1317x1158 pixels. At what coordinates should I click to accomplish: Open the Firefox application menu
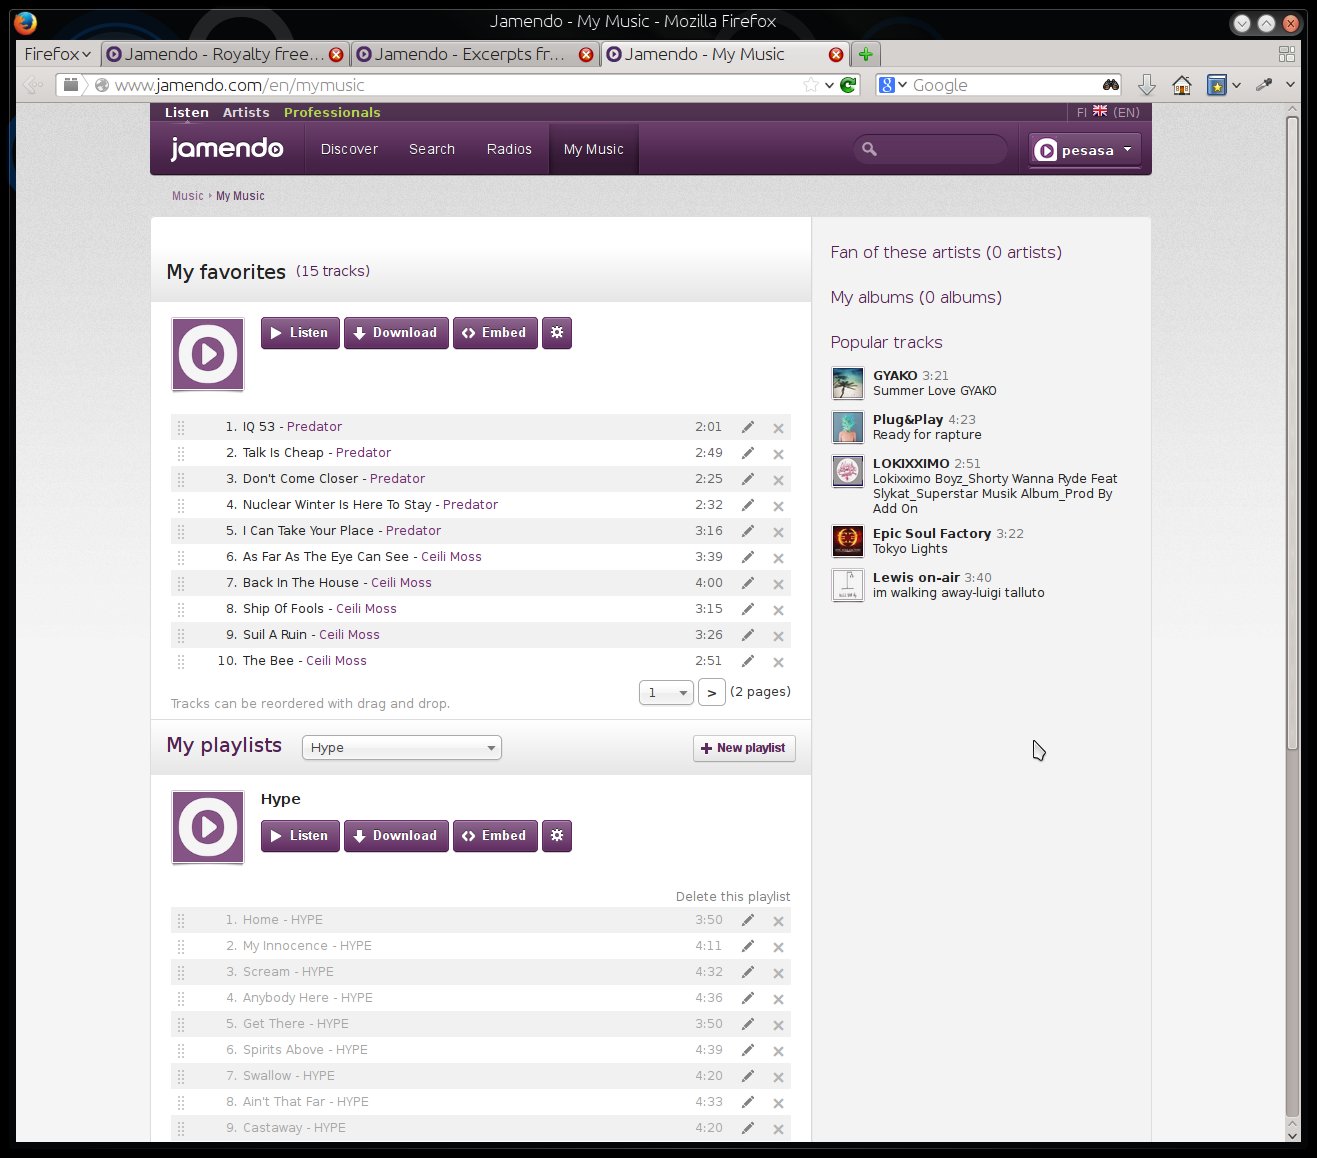click(57, 54)
